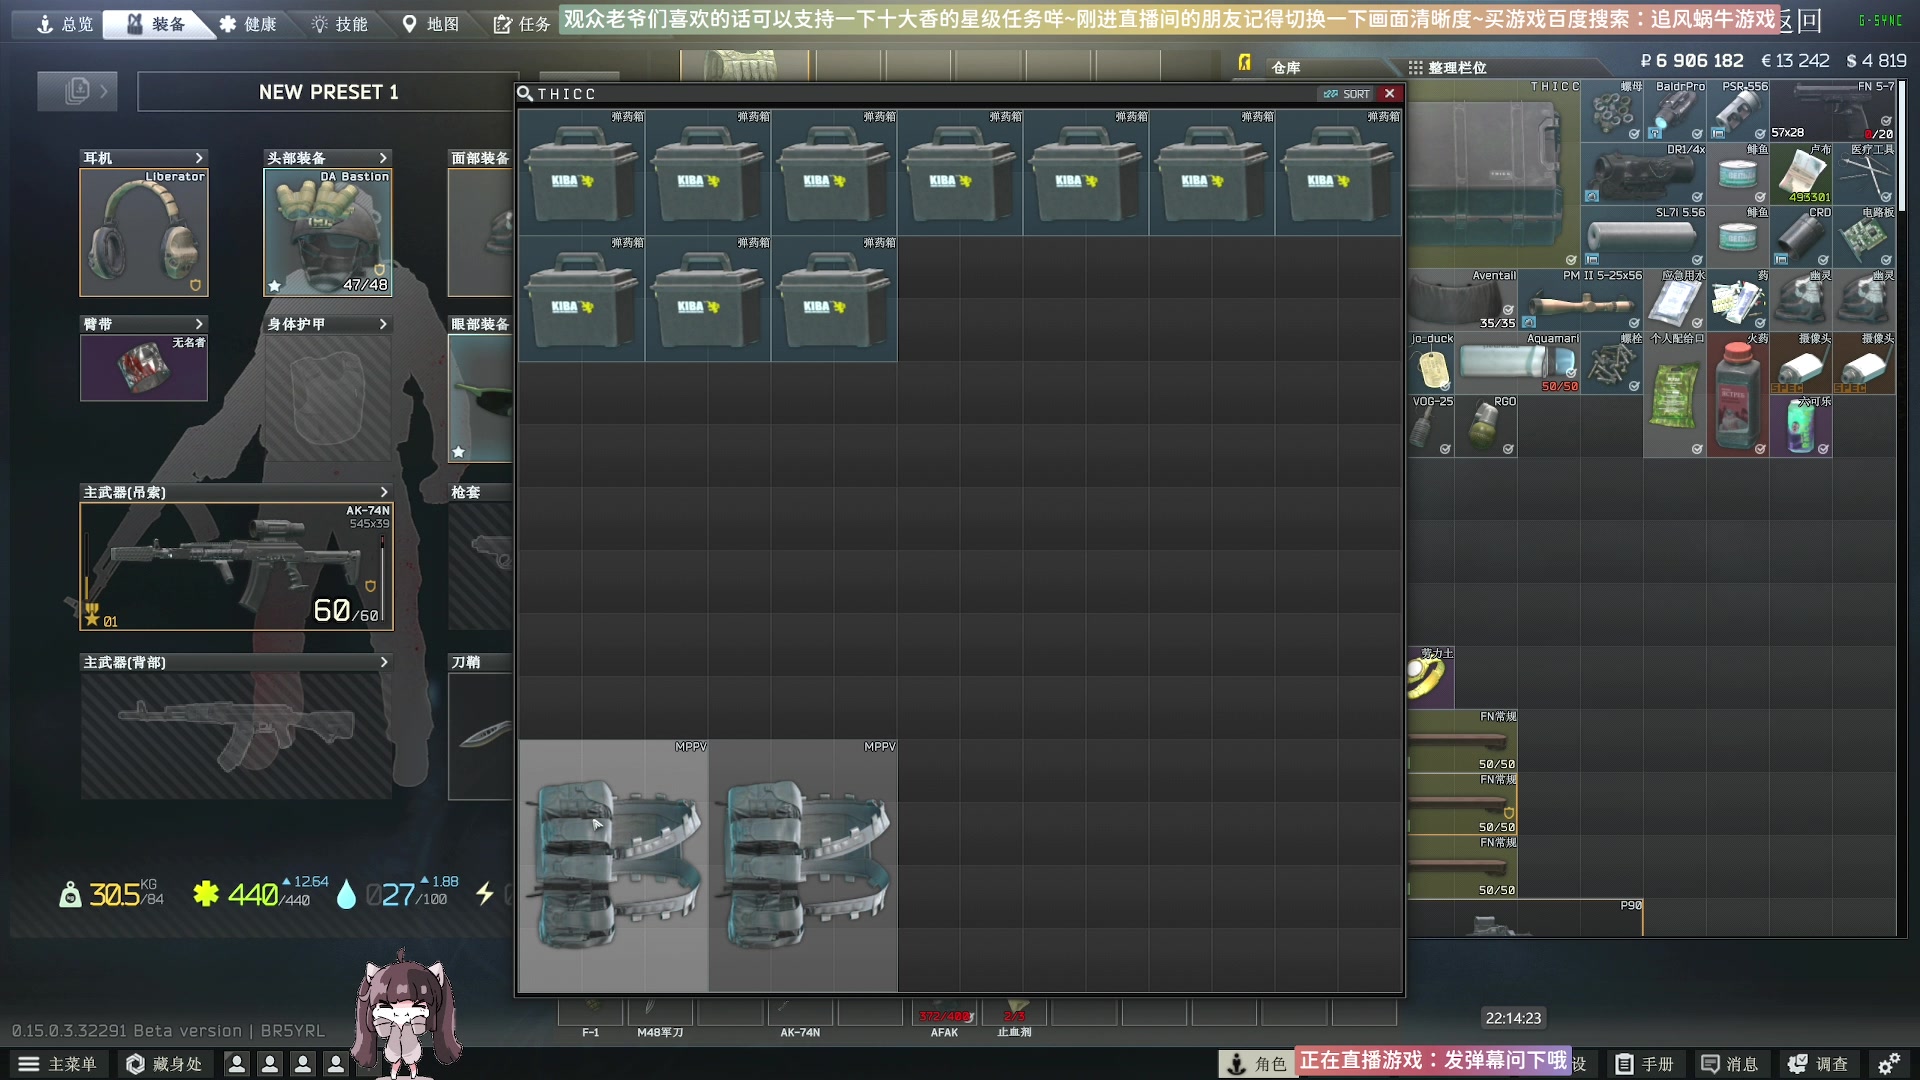Image resolution: width=1920 pixels, height=1080 pixels.
Task: Select the Liberator headset slot
Action: (x=144, y=232)
